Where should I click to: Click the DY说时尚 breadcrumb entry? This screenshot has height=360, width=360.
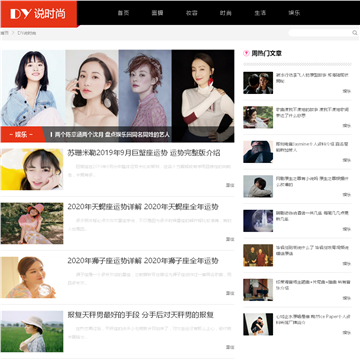(27, 33)
